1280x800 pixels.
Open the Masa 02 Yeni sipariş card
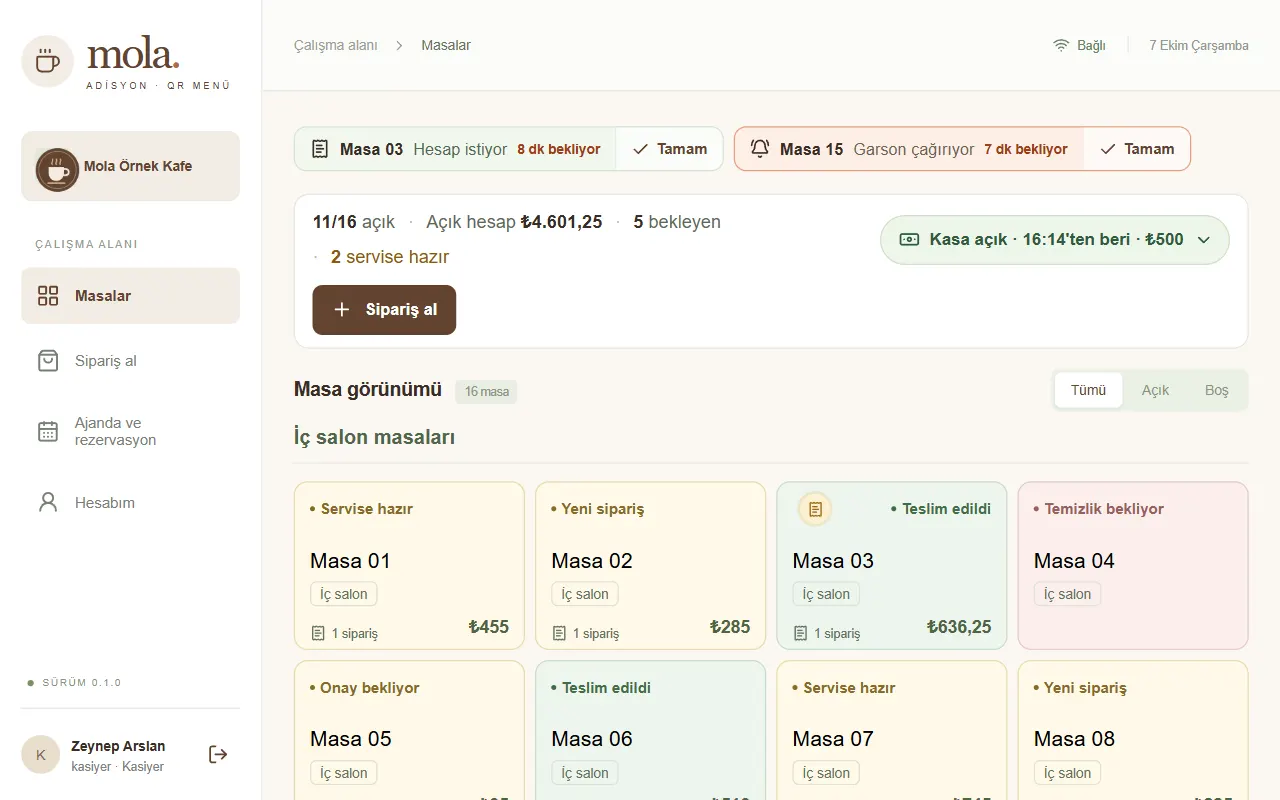650,565
